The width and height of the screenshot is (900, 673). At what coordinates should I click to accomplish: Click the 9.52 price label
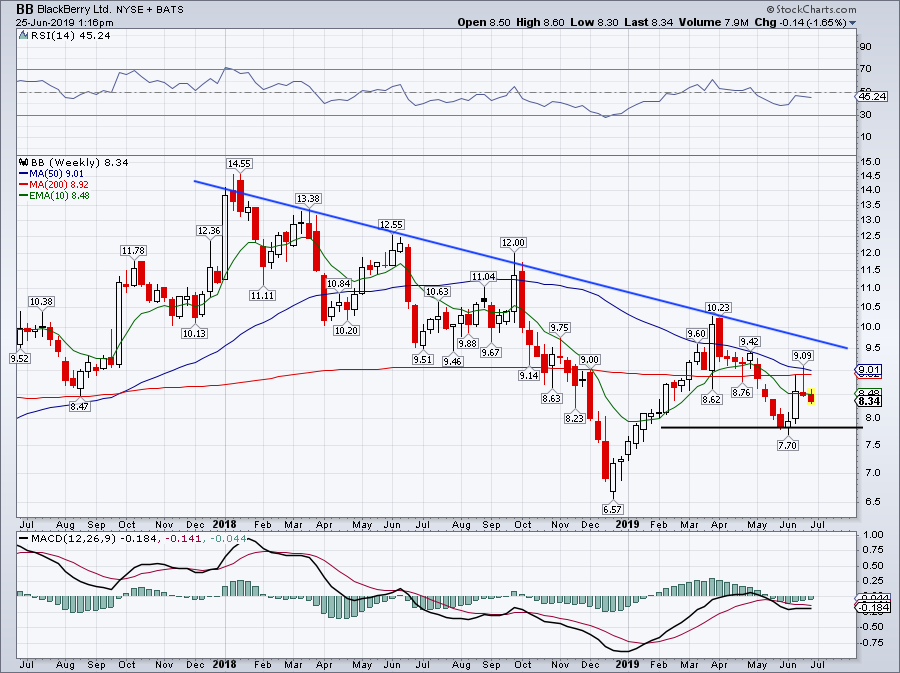click(x=20, y=359)
